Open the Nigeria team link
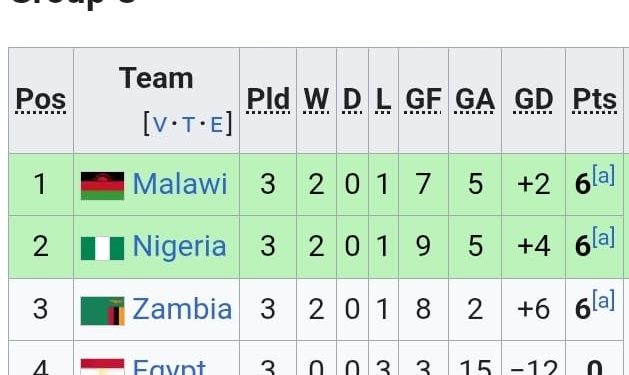 179,246
